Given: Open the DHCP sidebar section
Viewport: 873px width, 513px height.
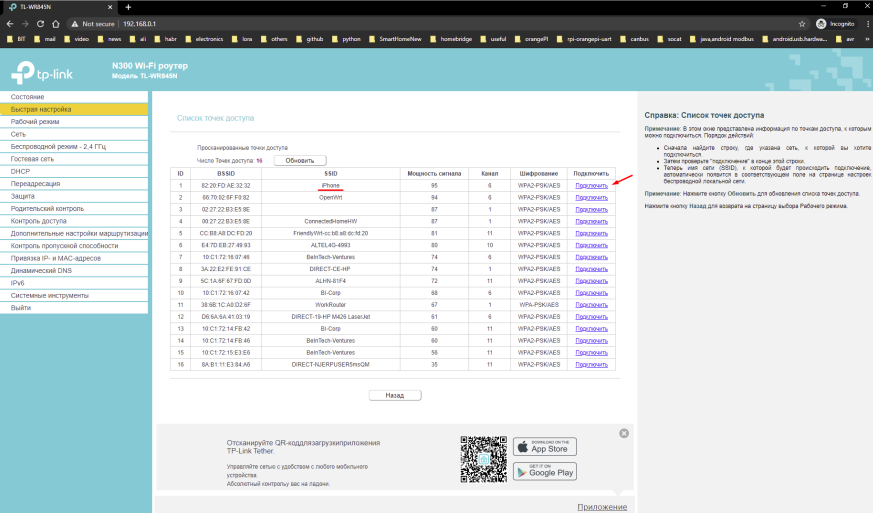Looking at the screenshot, I should pos(74,171).
